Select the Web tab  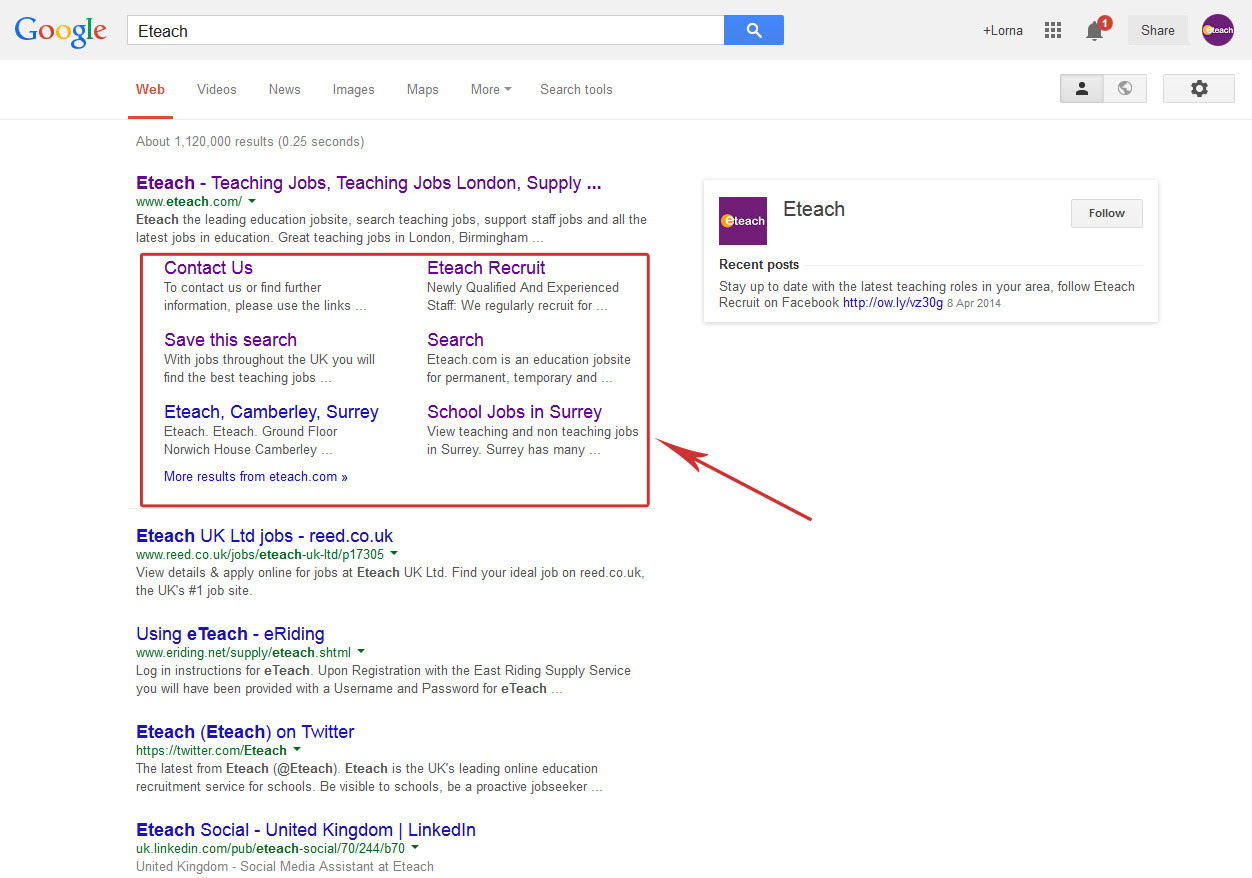pos(150,89)
